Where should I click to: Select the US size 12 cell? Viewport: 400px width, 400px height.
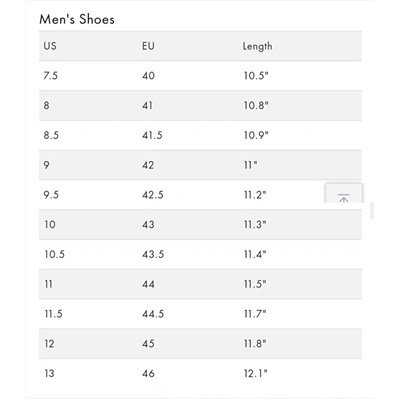point(49,344)
